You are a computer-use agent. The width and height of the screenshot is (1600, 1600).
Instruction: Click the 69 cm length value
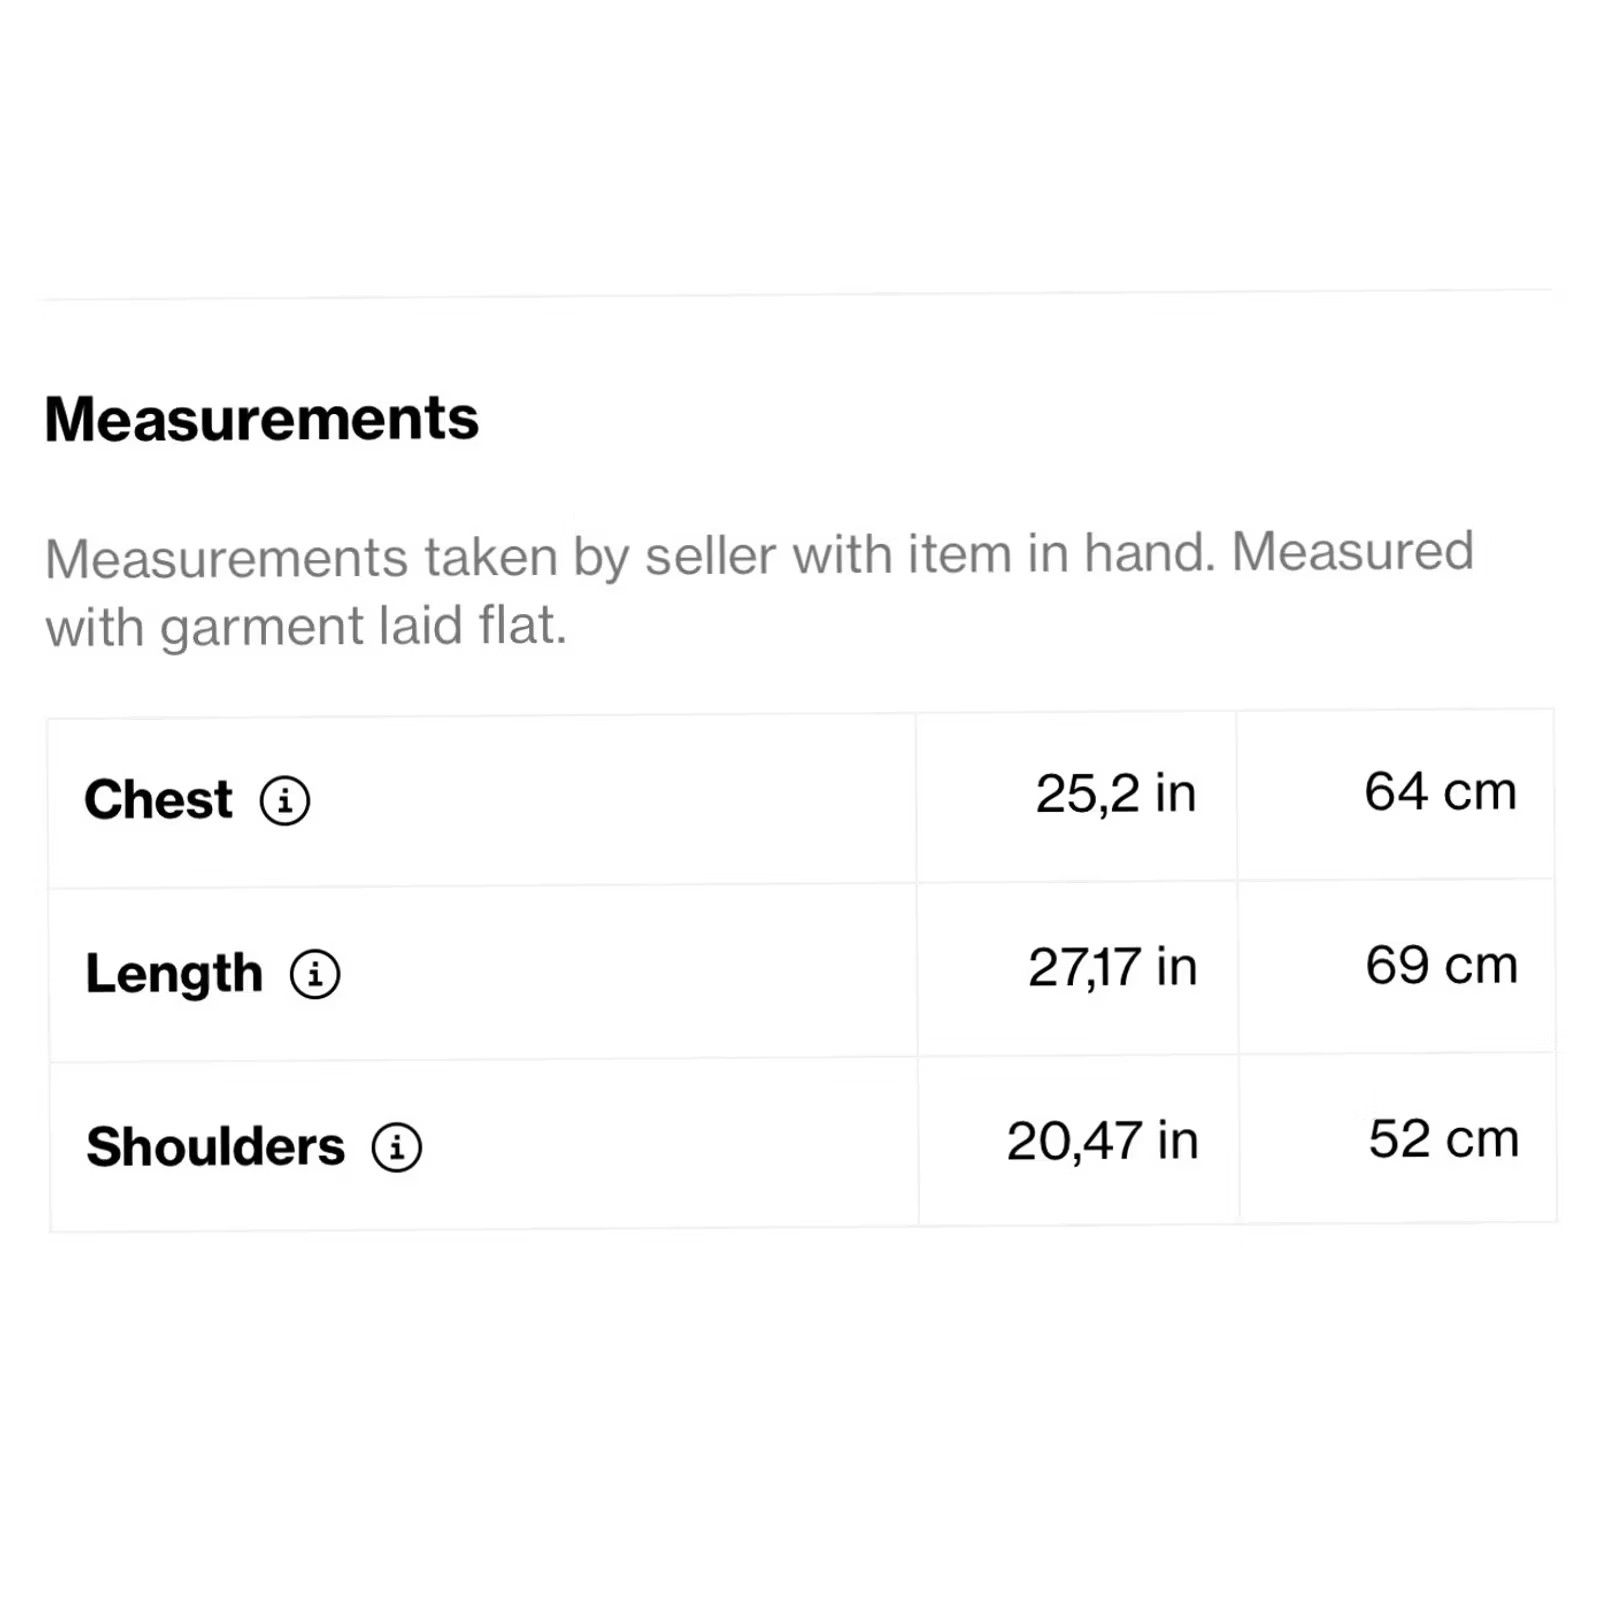(1442, 965)
